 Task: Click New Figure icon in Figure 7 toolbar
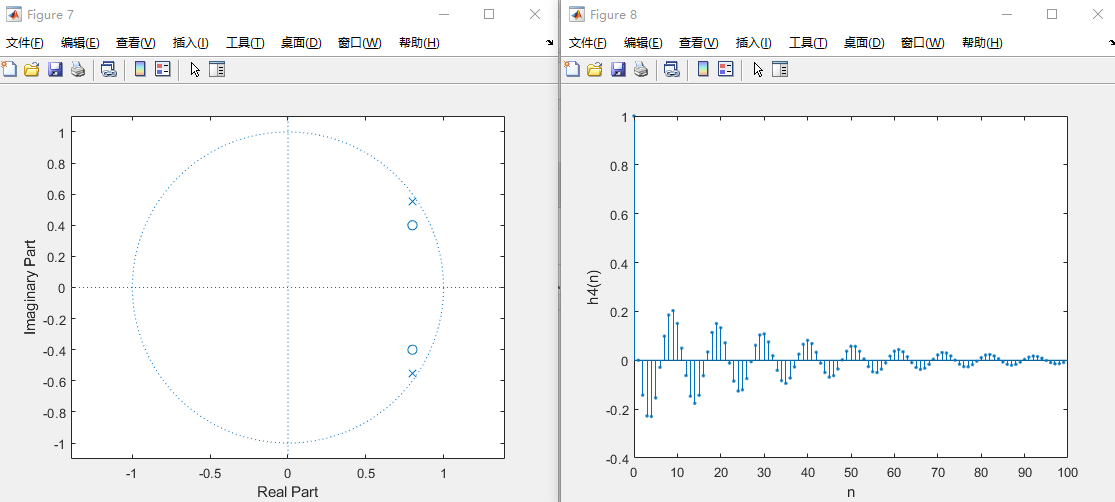point(9,69)
